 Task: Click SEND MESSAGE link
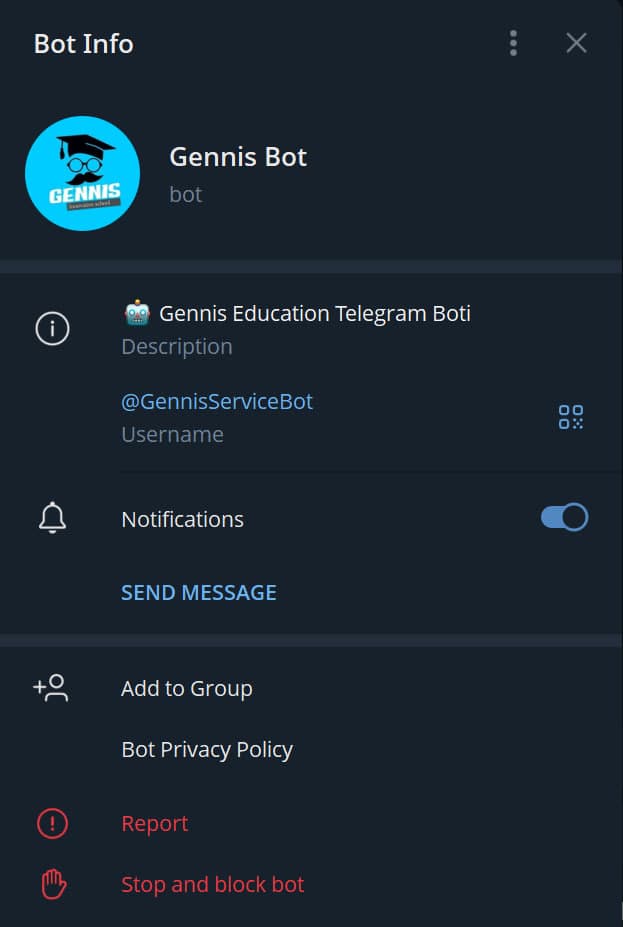[x=198, y=592]
